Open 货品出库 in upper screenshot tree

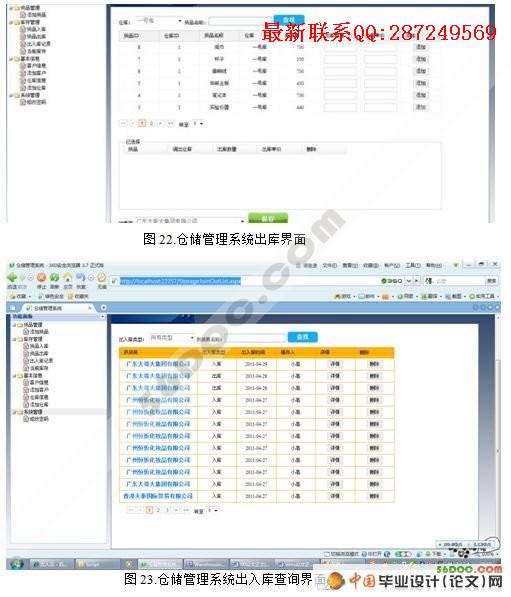(x=36, y=37)
